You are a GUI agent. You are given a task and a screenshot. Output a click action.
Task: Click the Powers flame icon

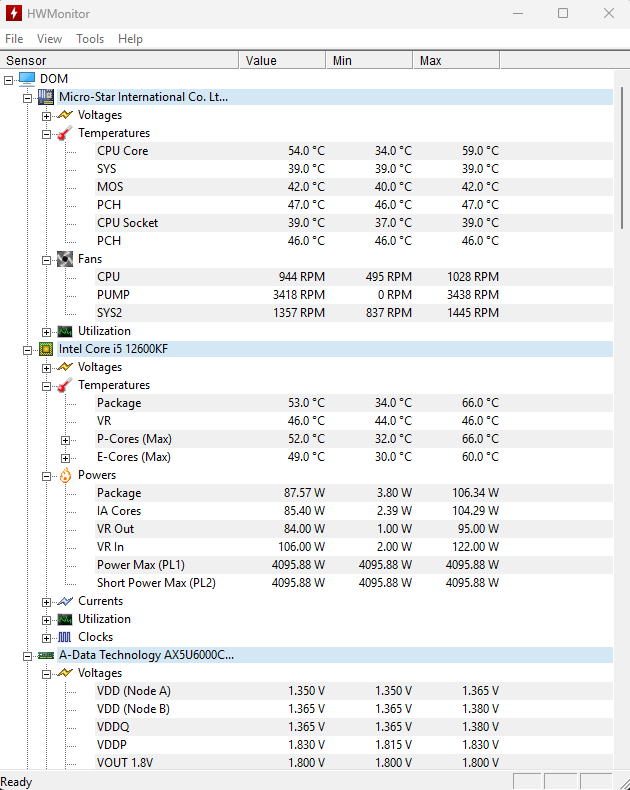pos(65,475)
